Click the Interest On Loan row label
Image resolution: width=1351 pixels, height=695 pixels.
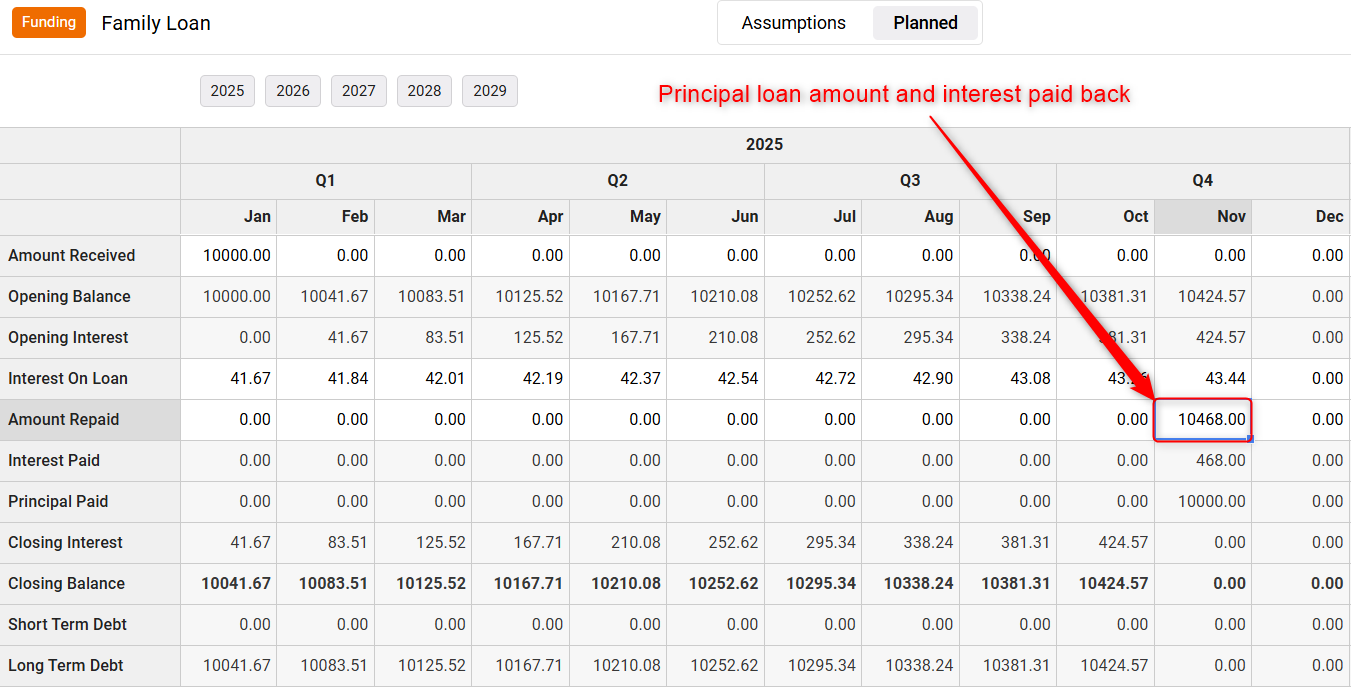(90, 379)
